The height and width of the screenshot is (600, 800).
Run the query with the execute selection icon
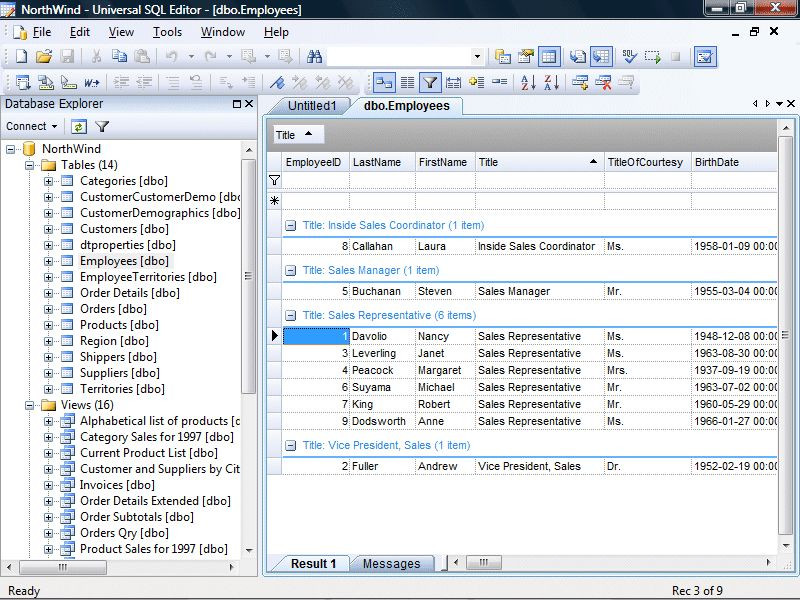point(653,56)
